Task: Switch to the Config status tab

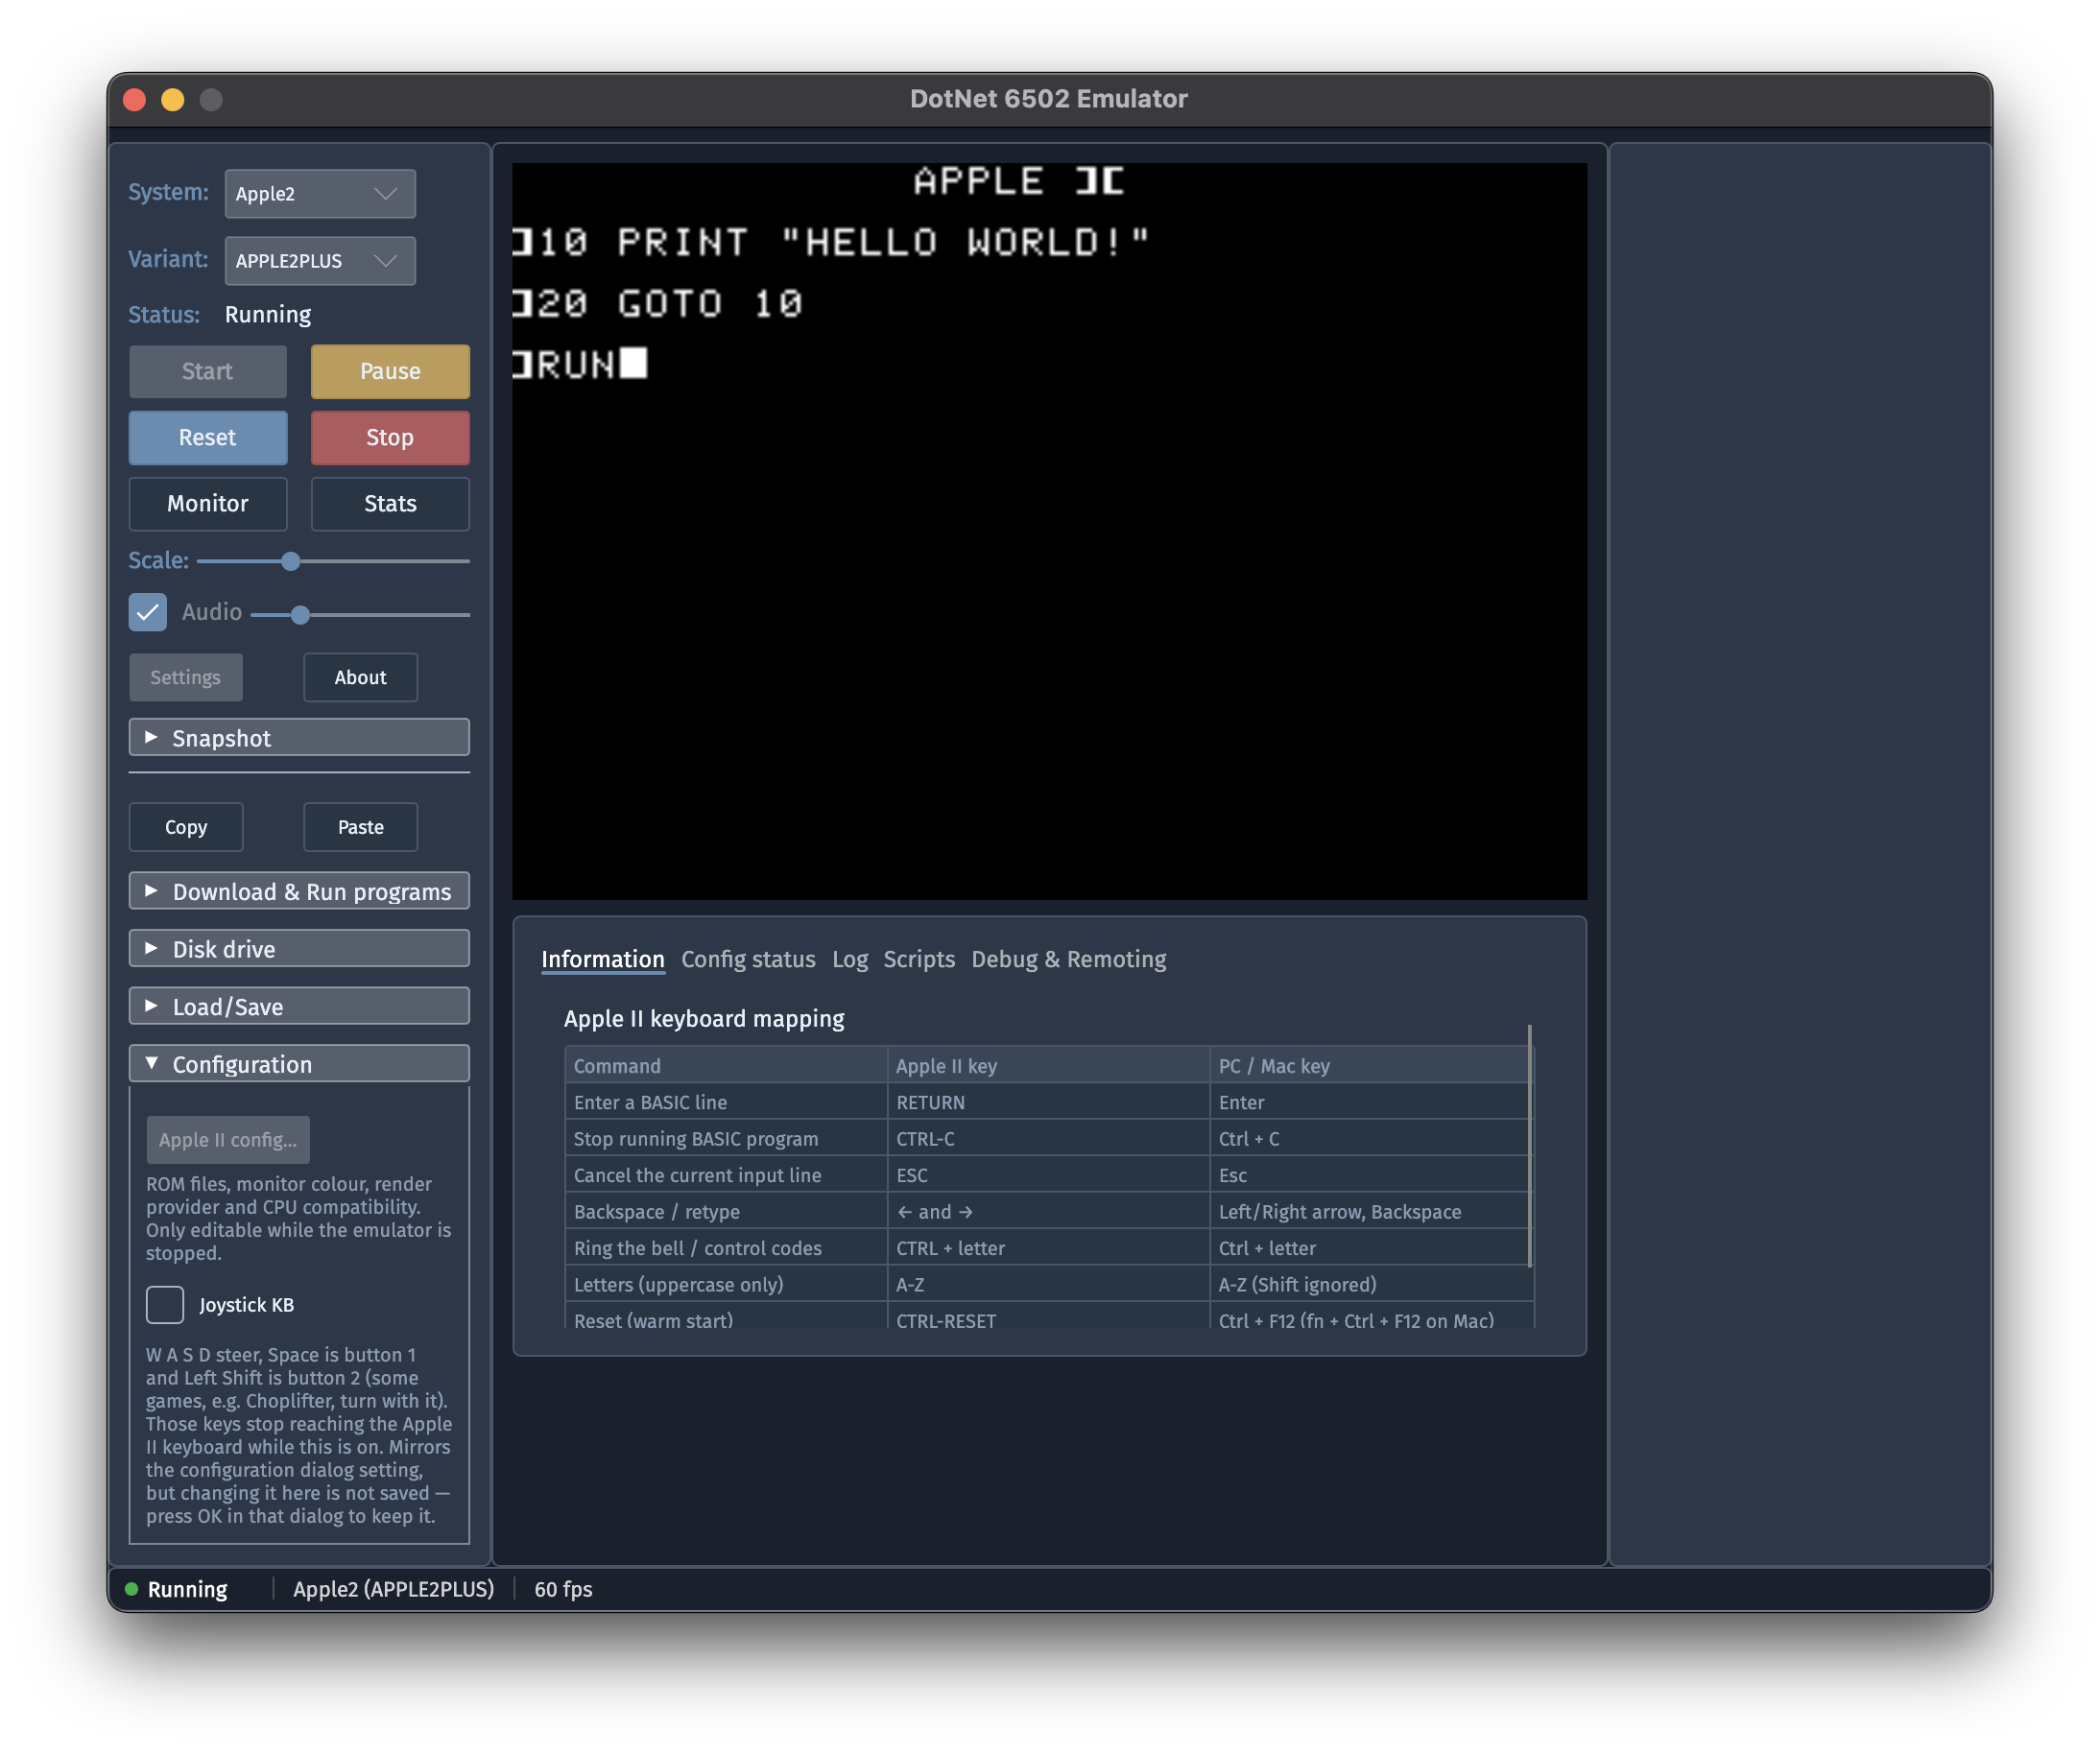Action: (x=748, y=959)
